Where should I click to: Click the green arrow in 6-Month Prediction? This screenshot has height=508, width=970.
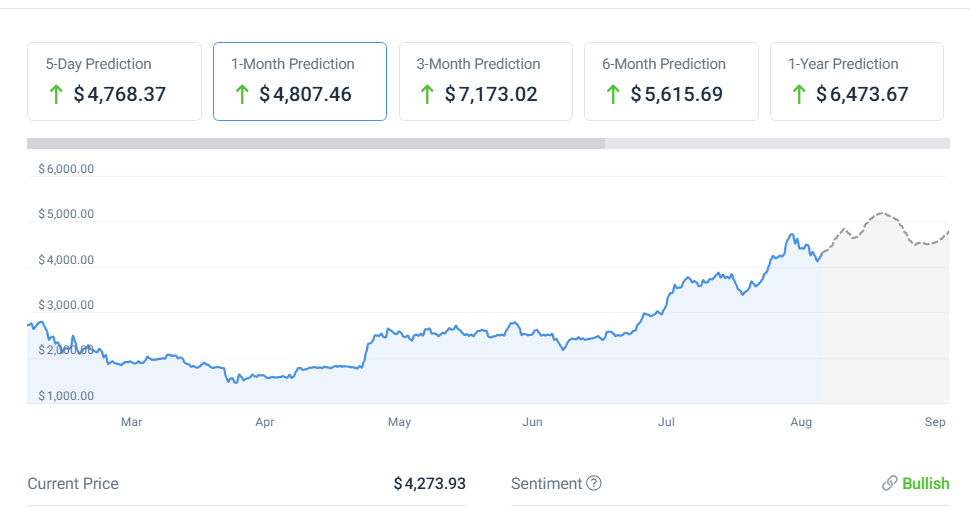coord(613,95)
